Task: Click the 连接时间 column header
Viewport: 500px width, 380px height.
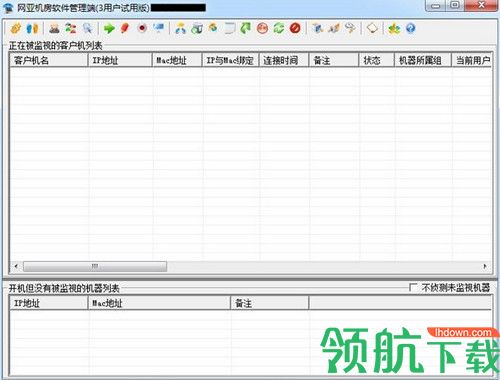Action: (284, 60)
